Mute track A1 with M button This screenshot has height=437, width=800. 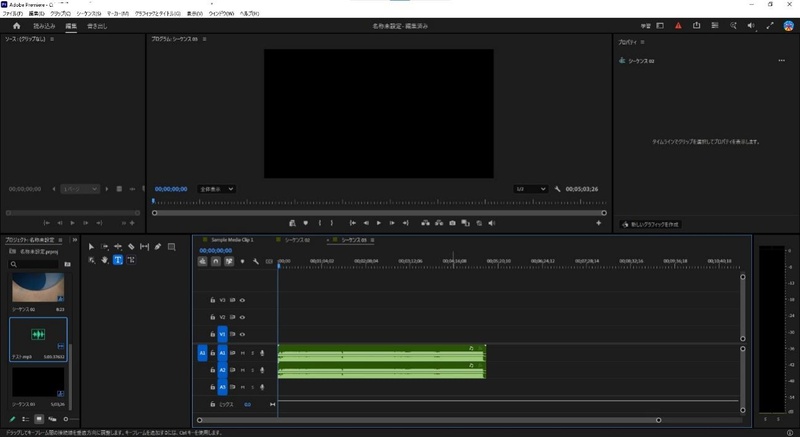(243, 353)
